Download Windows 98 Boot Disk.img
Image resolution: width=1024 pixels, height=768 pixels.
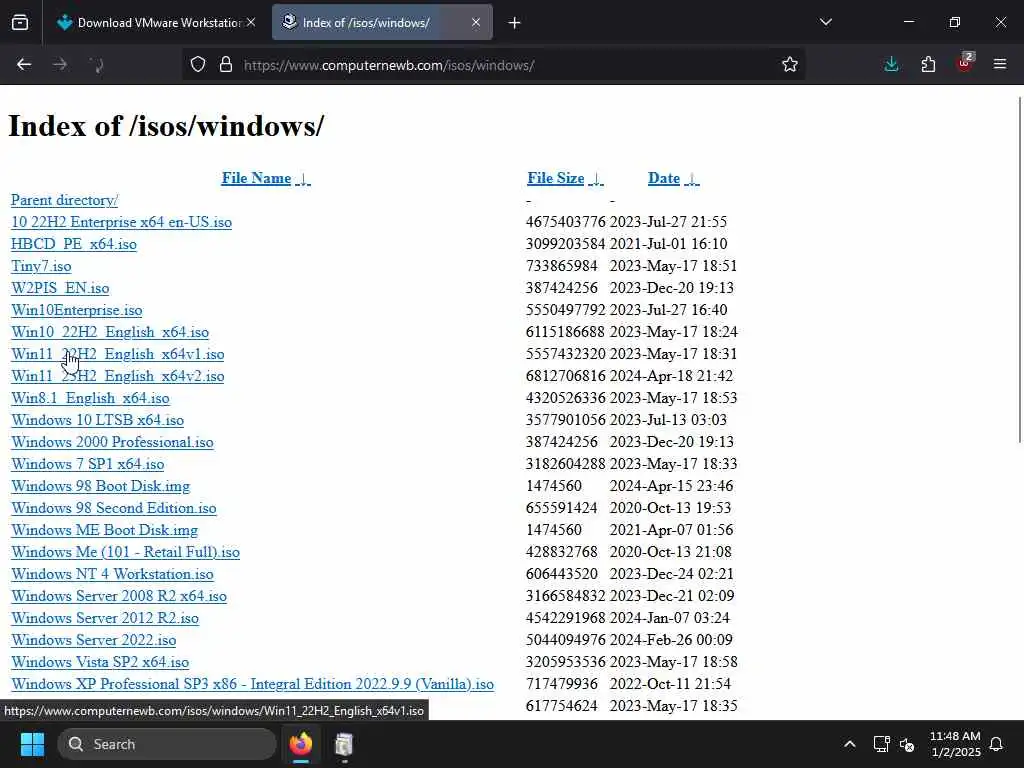[101, 486]
